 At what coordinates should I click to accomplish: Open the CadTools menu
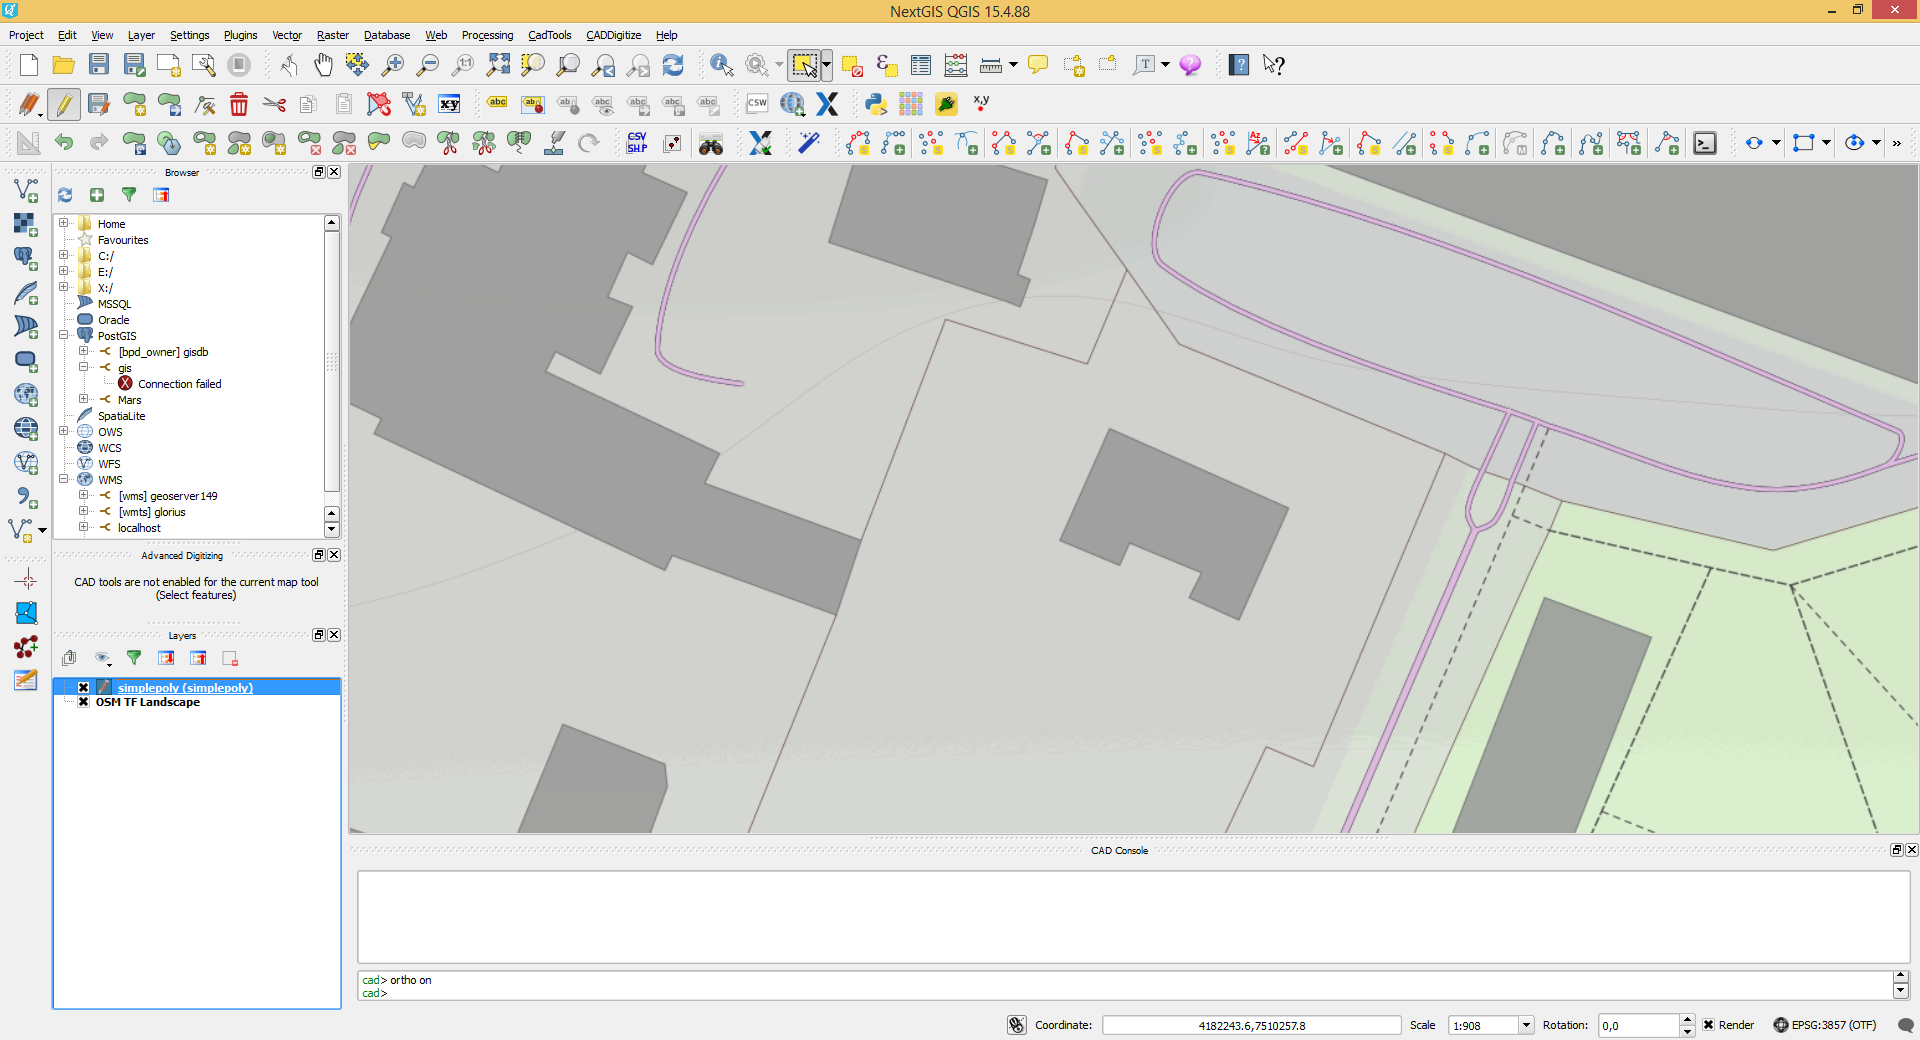point(549,35)
